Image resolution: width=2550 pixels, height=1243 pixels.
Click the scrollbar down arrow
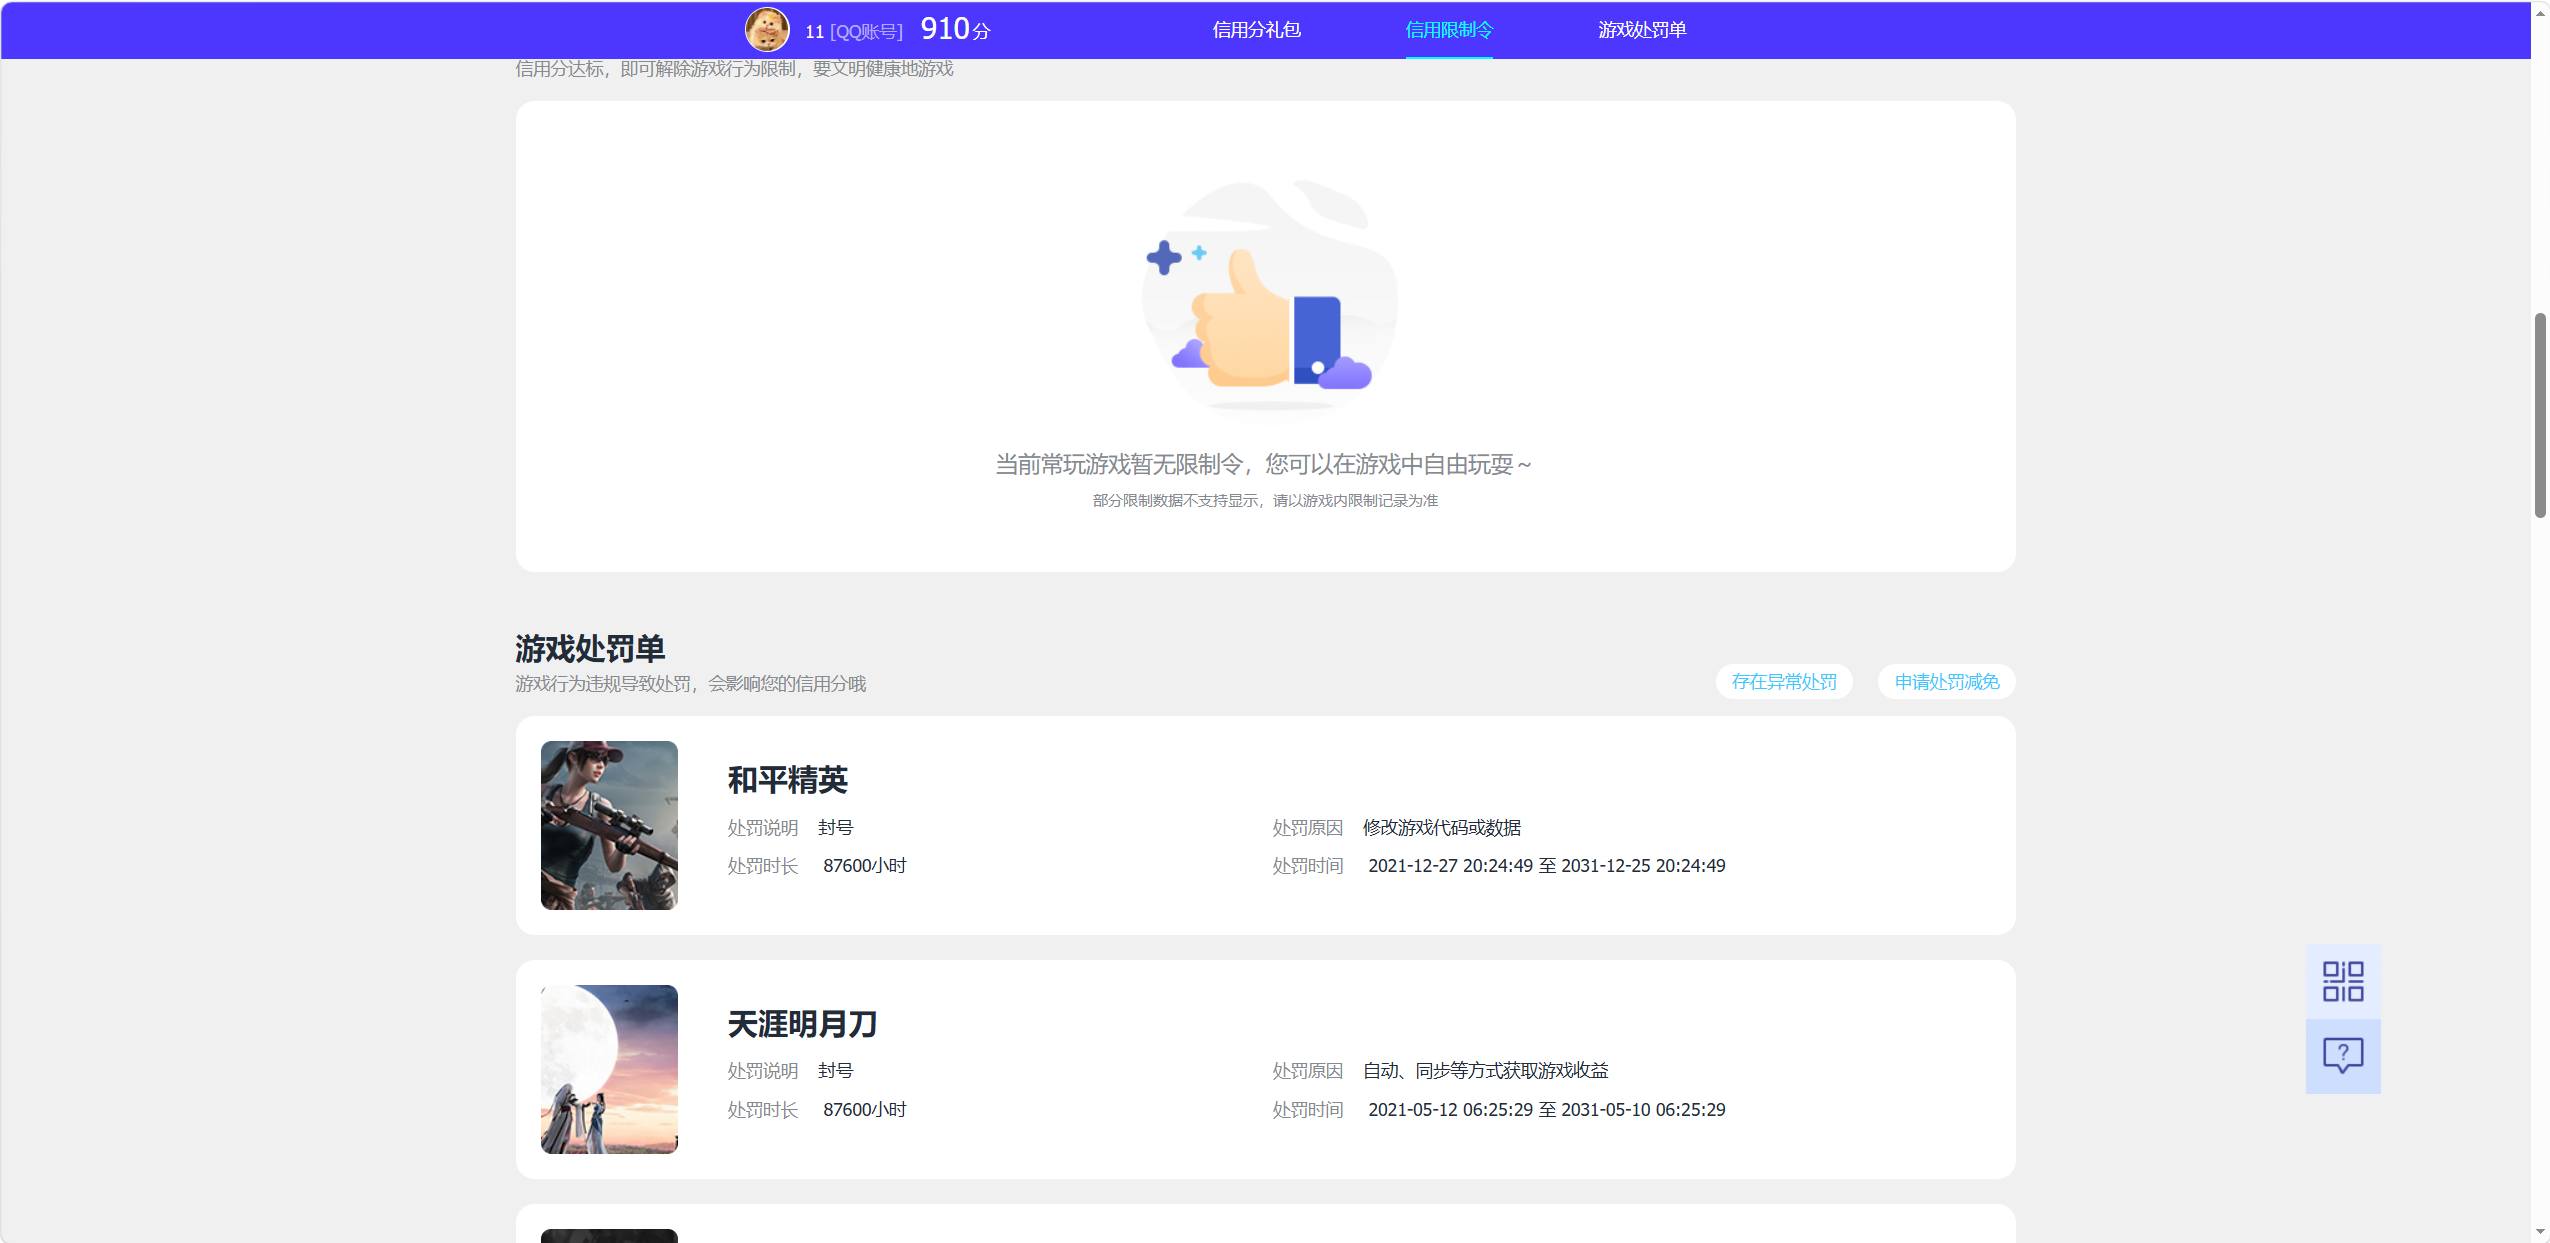[x=2540, y=1232]
